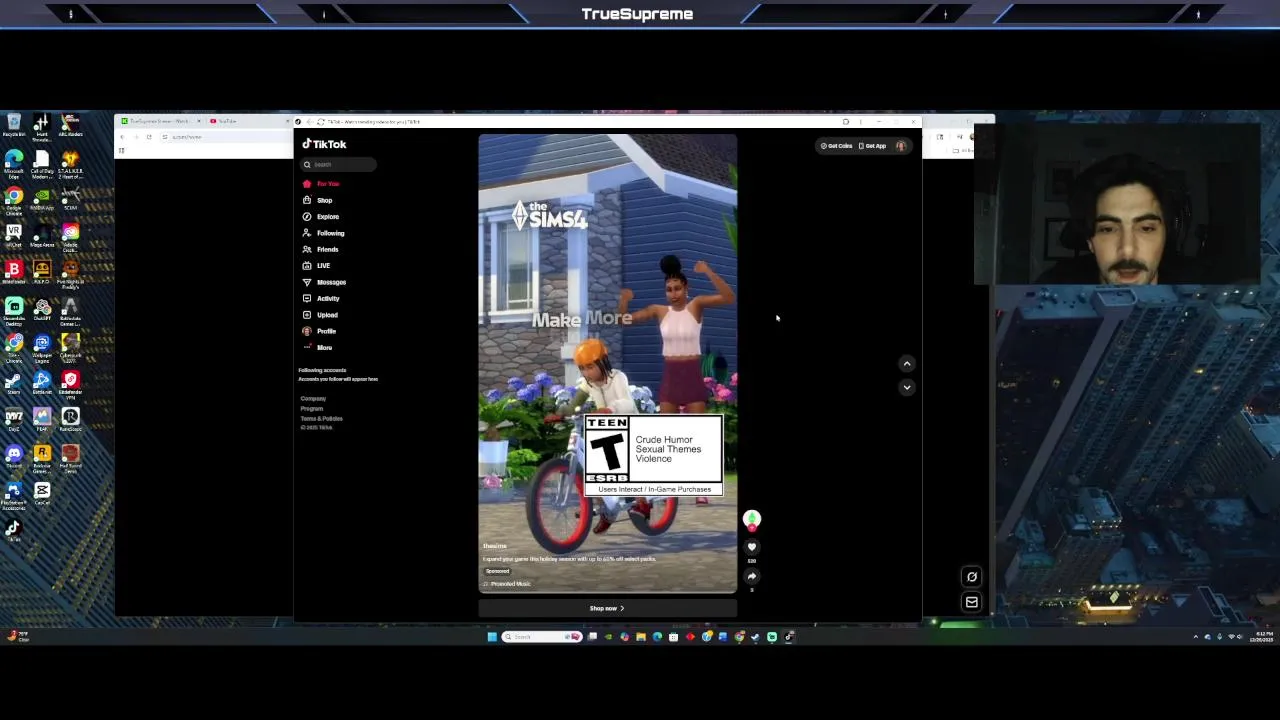The image size is (1280, 720).
Task: Open the profile avatar menu at top right
Action: tap(901, 146)
